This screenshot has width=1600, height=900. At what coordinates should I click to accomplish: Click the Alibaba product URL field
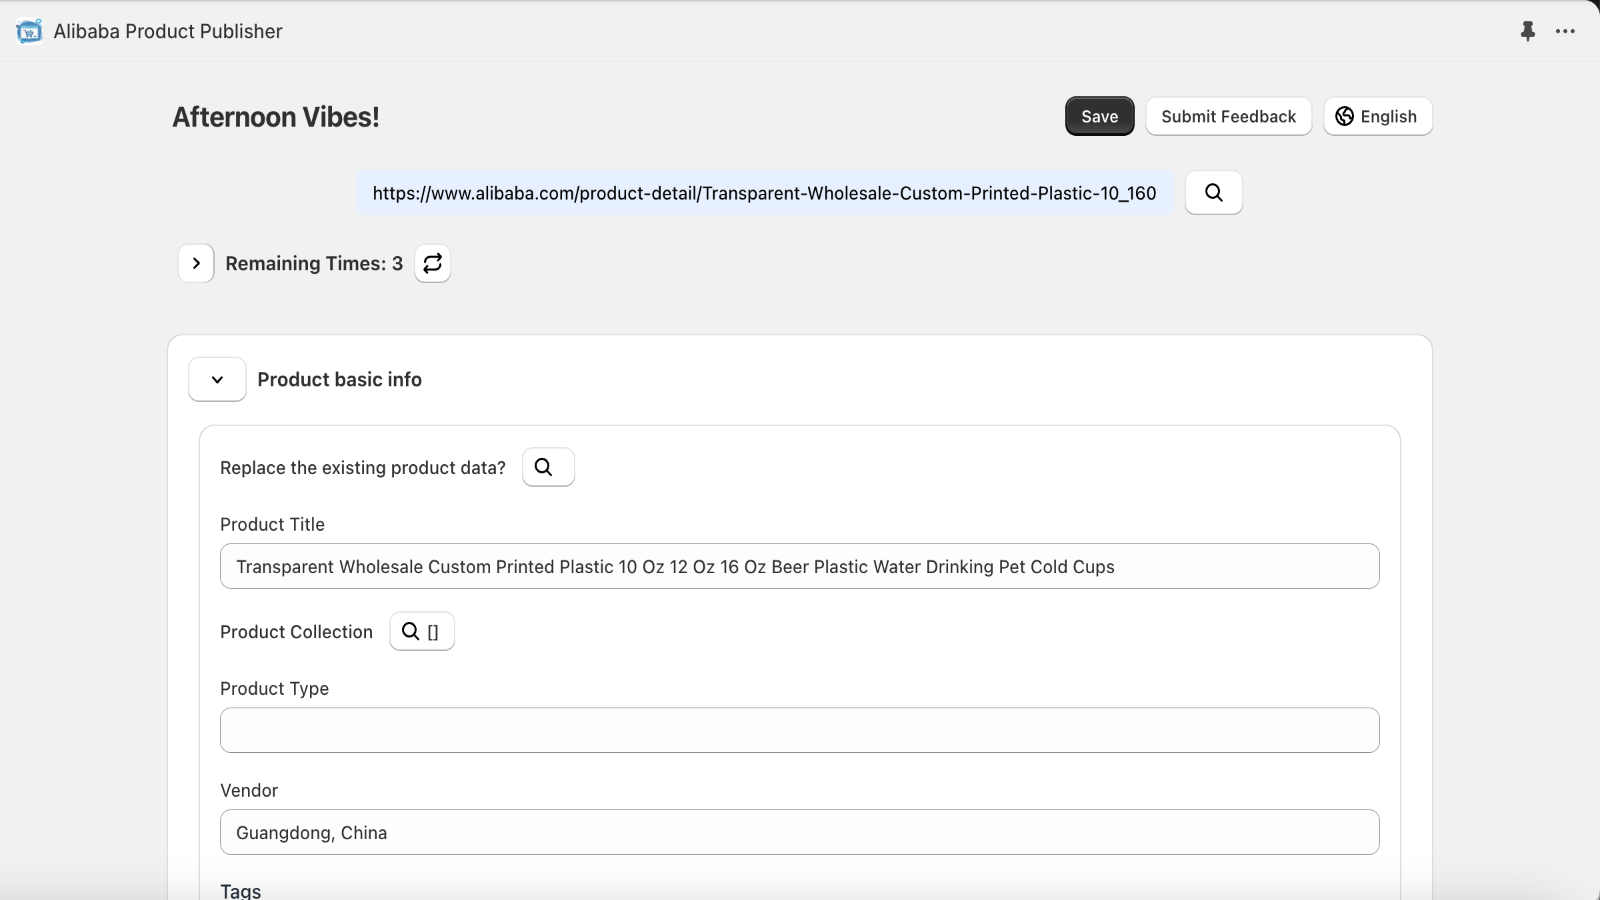tap(765, 193)
